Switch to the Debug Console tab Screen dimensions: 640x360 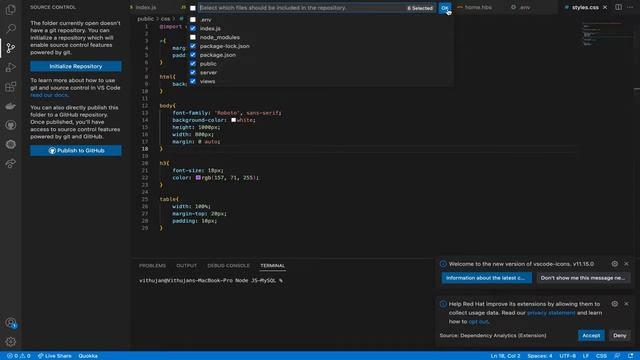click(228, 266)
